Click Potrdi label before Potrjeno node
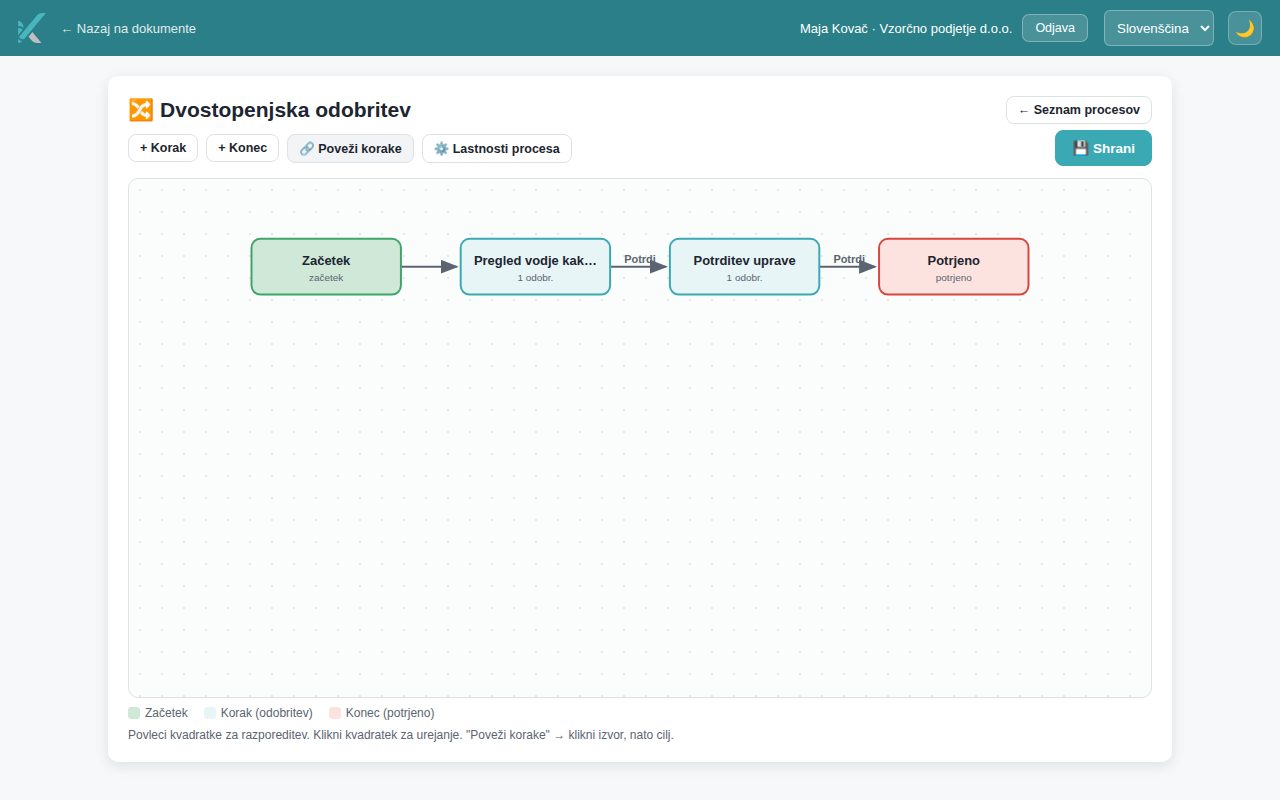Viewport: 1280px width, 800px height. tap(849, 259)
